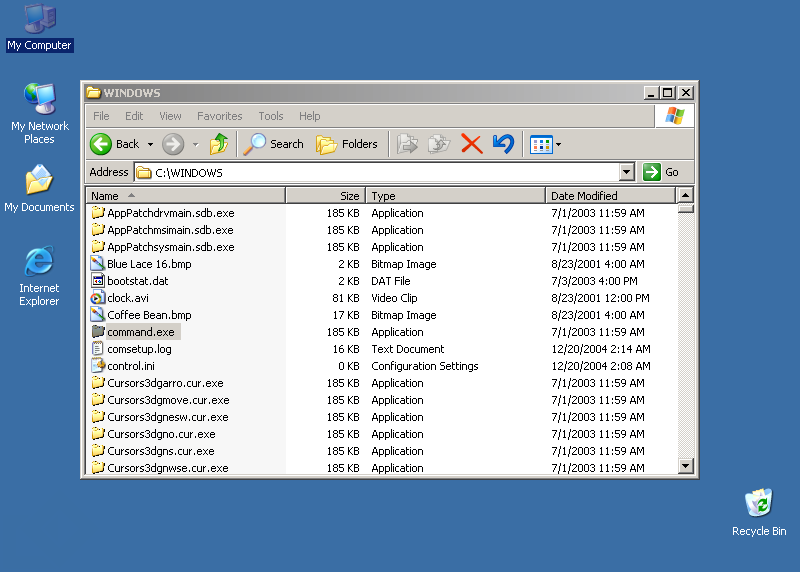The image size is (800, 572).
Task: Open the Help menu
Action: click(309, 116)
